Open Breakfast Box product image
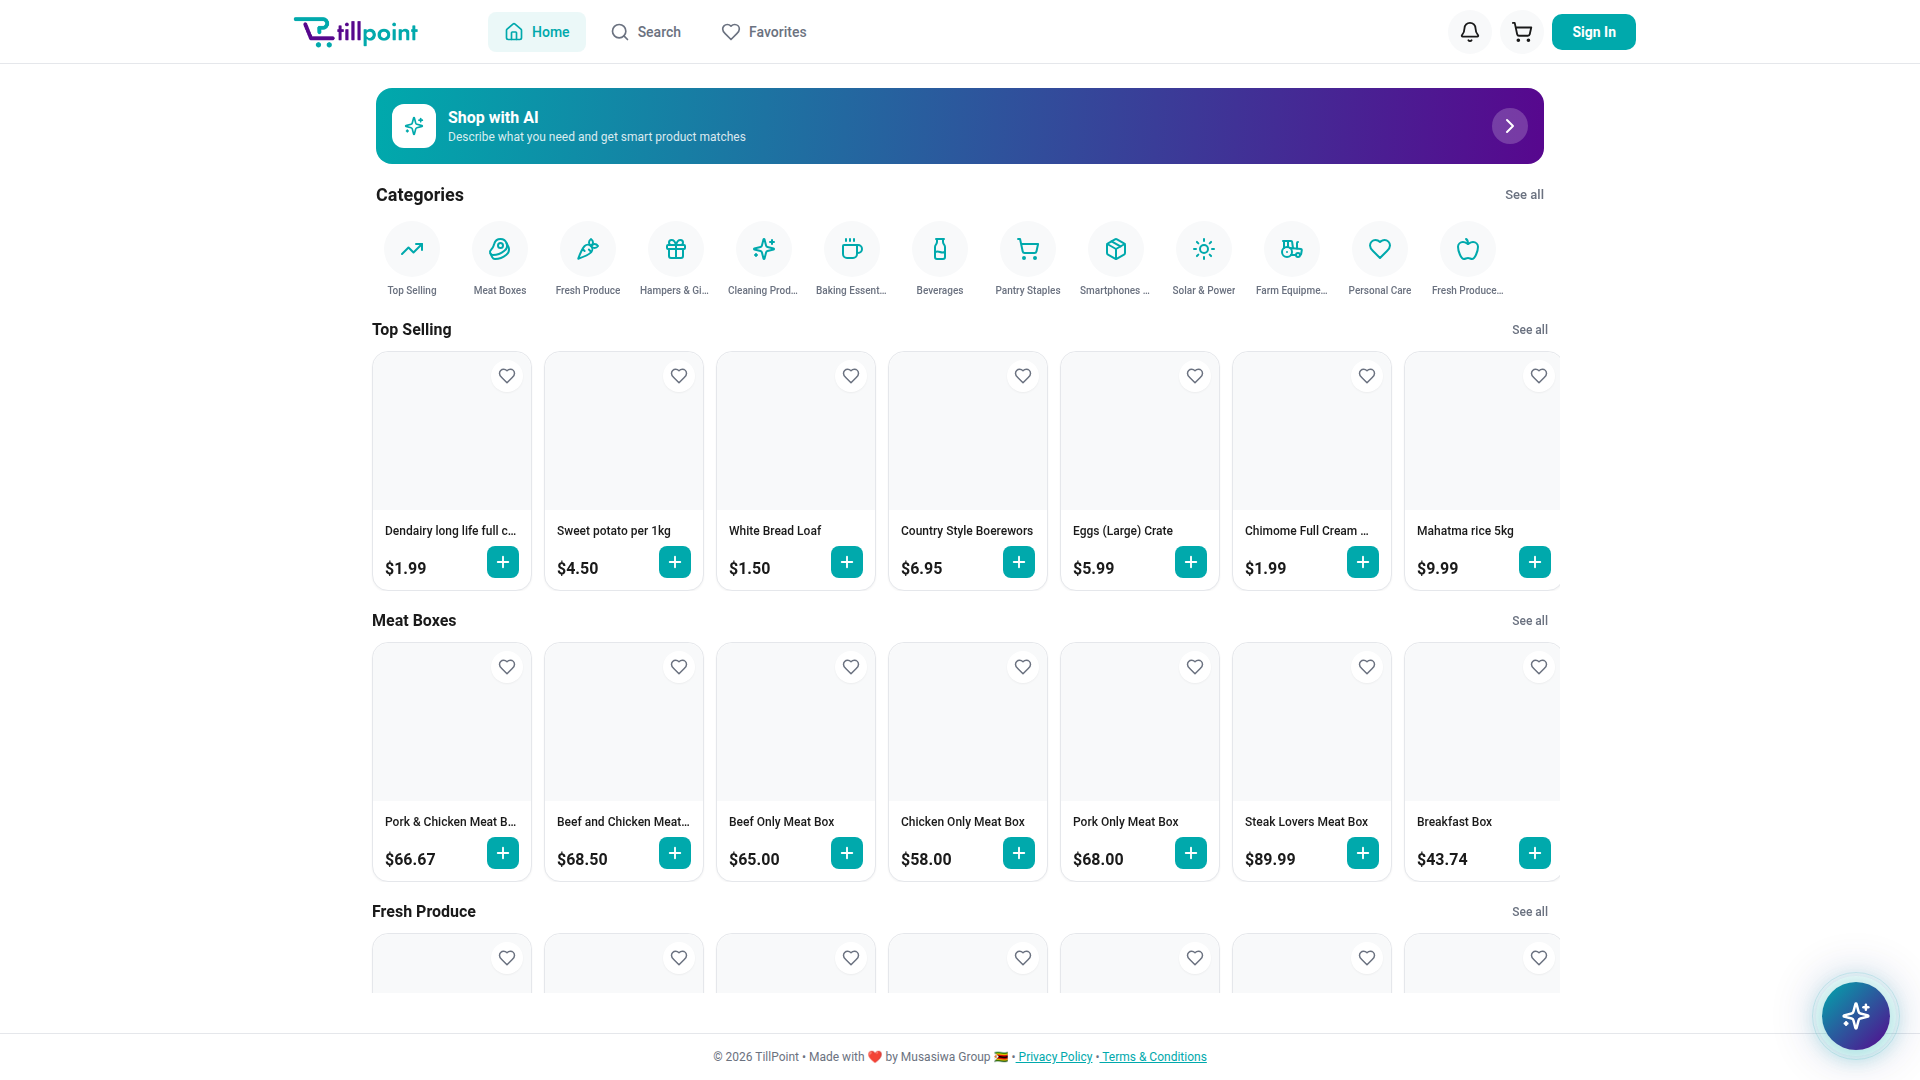Viewport: 1920px width, 1080px height. pyautogui.click(x=1482, y=722)
